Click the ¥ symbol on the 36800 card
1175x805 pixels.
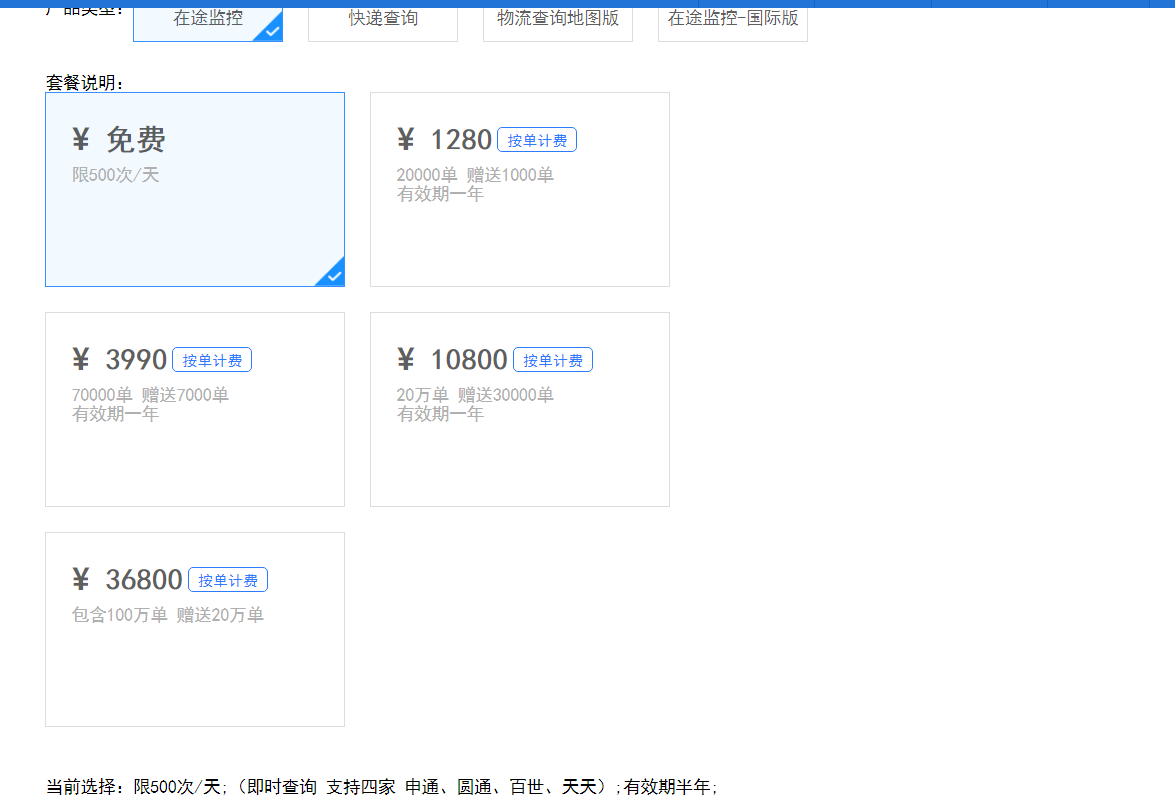point(80,579)
